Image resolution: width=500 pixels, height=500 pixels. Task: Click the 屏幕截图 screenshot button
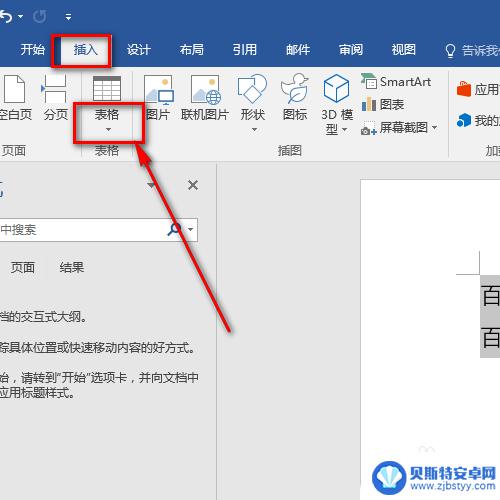394,127
